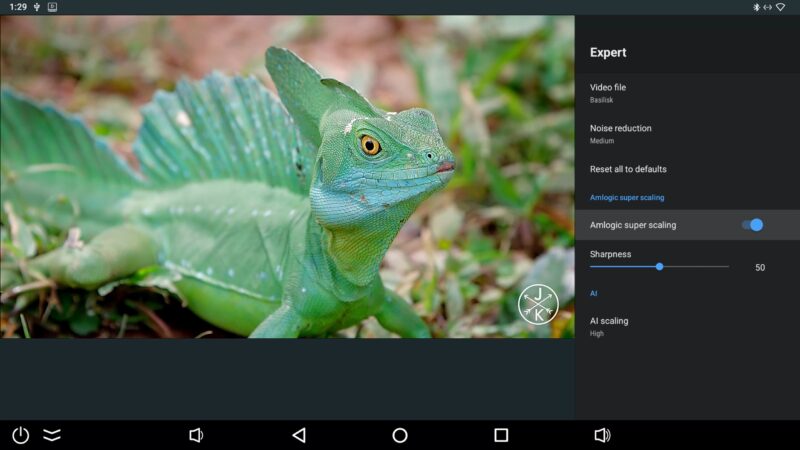Viewport: 800px width, 450px height.
Task: Click the Sharpness slider handle
Action: pos(660,267)
